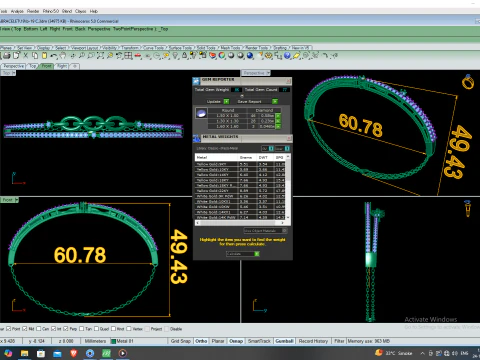The width and height of the screenshot is (480, 360).
Task: Click the blue render sphere icon
Action: (250, 56)
